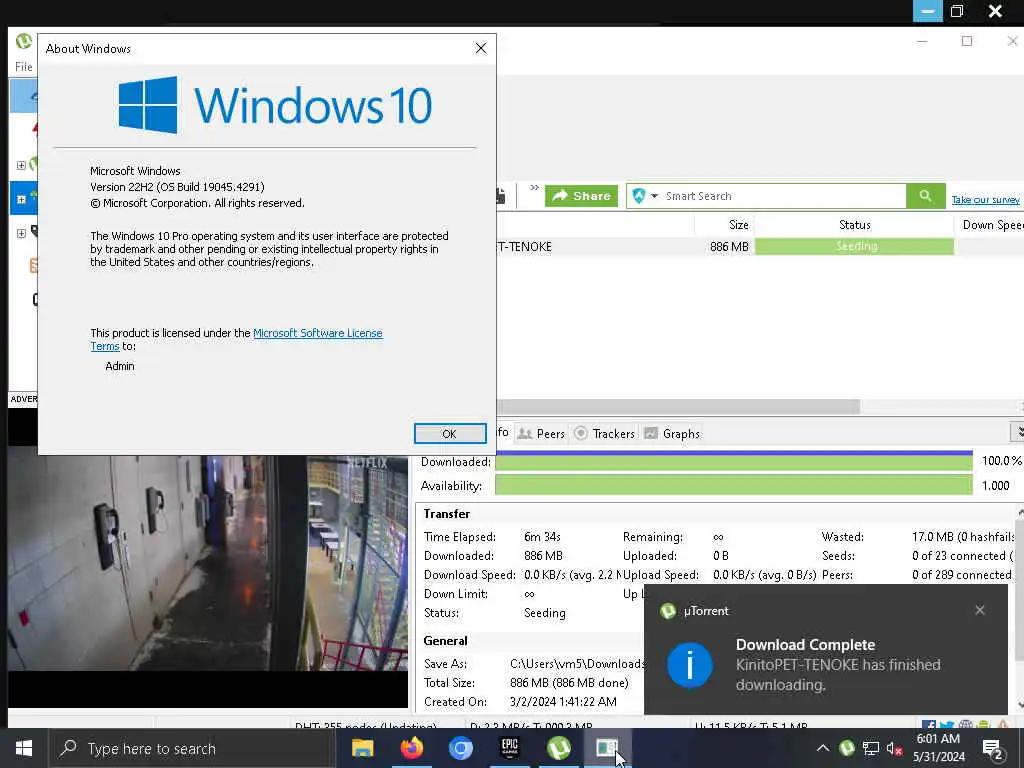
Task: Click the Wasted value 17.0 MB
Action: (x=963, y=537)
